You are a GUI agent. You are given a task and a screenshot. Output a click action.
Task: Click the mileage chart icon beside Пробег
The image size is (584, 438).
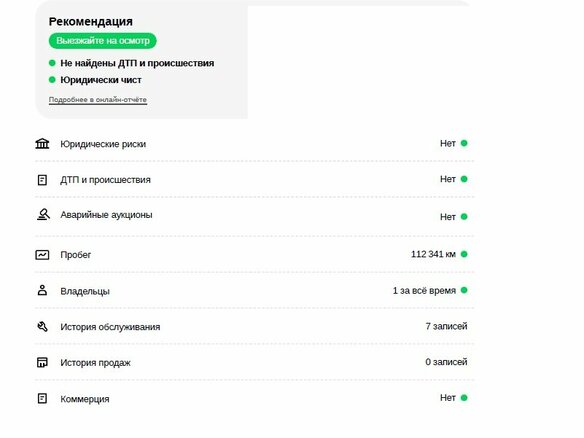(42, 255)
